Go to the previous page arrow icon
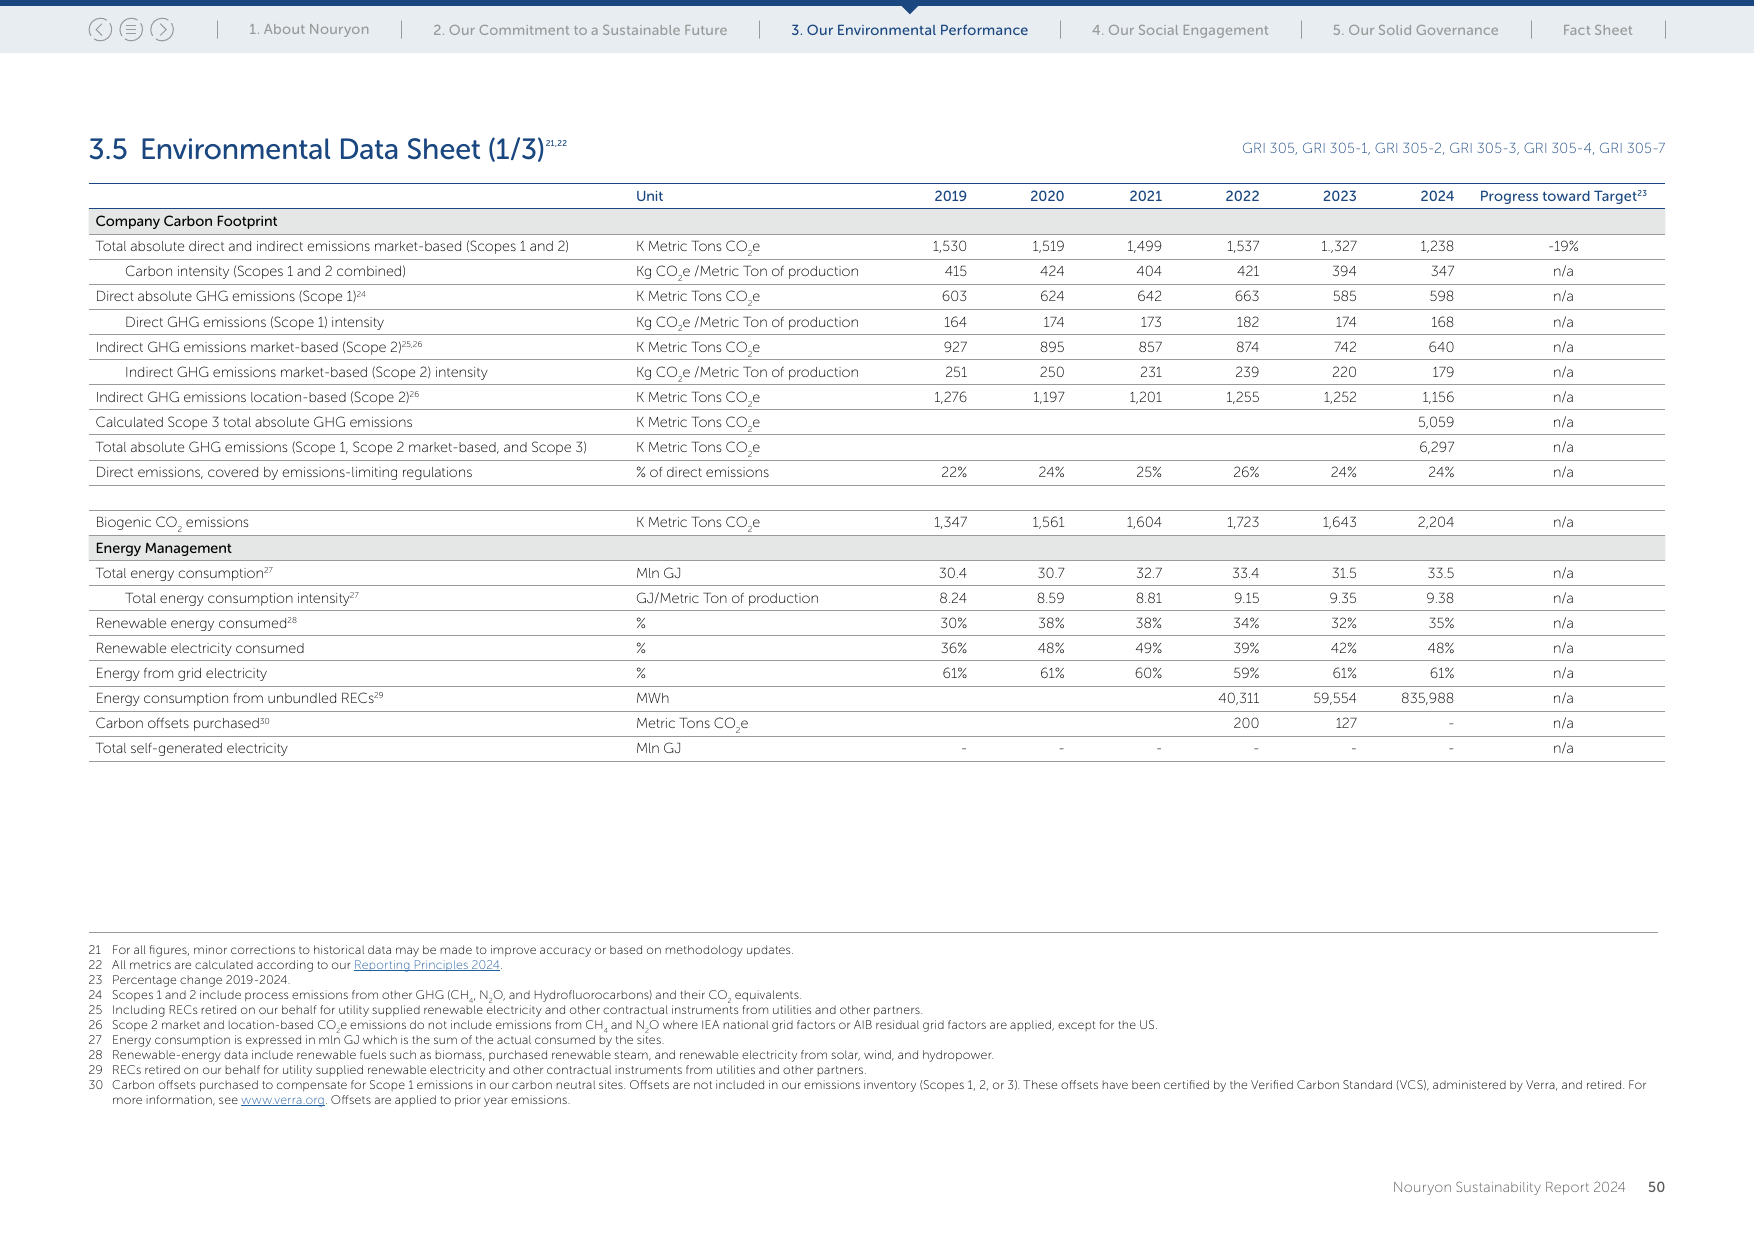 100,30
